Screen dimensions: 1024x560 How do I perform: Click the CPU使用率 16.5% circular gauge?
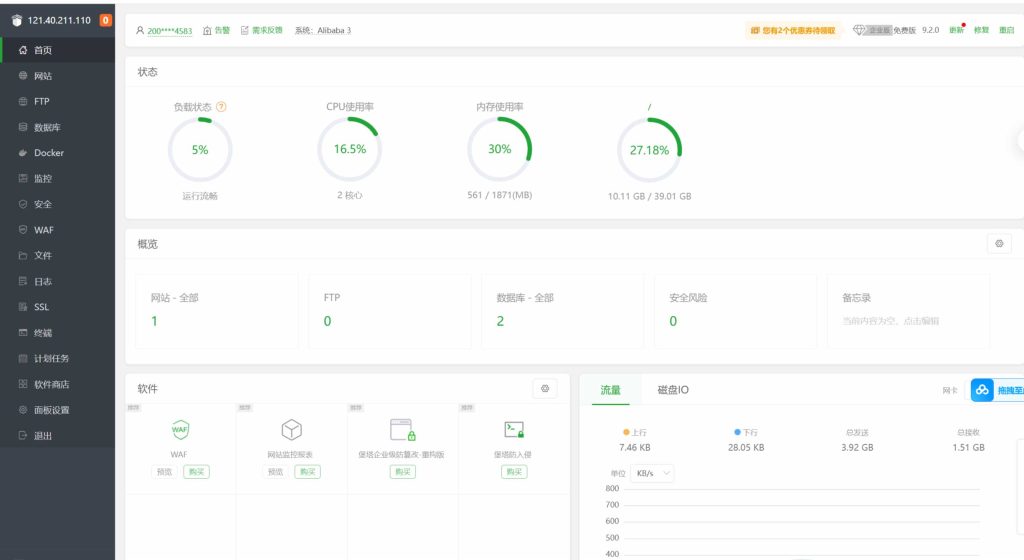point(349,149)
